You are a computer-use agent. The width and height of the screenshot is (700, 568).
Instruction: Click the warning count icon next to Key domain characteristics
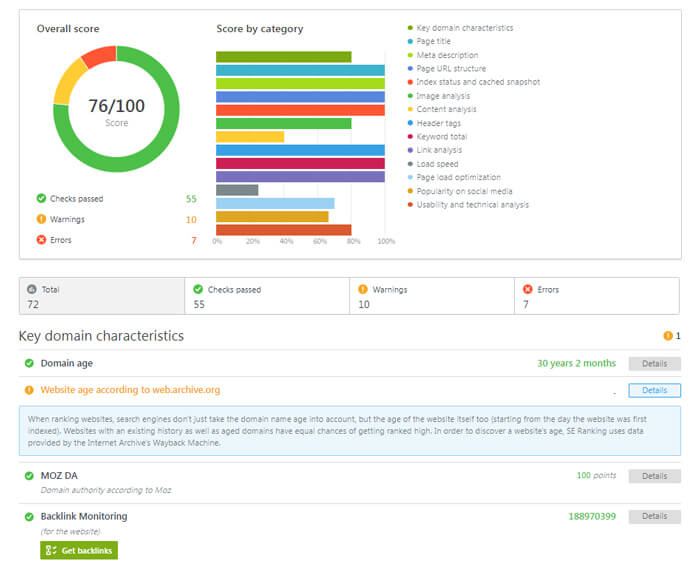(x=668, y=336)
